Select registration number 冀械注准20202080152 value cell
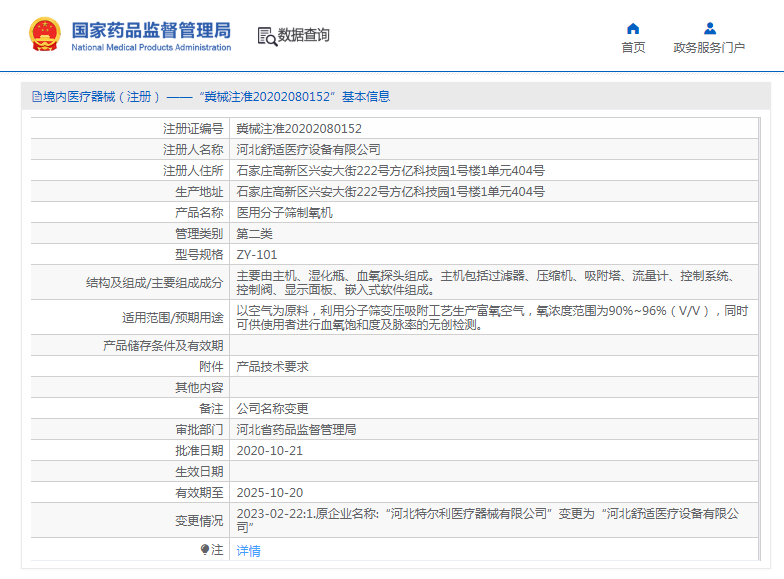 (299, 128)
